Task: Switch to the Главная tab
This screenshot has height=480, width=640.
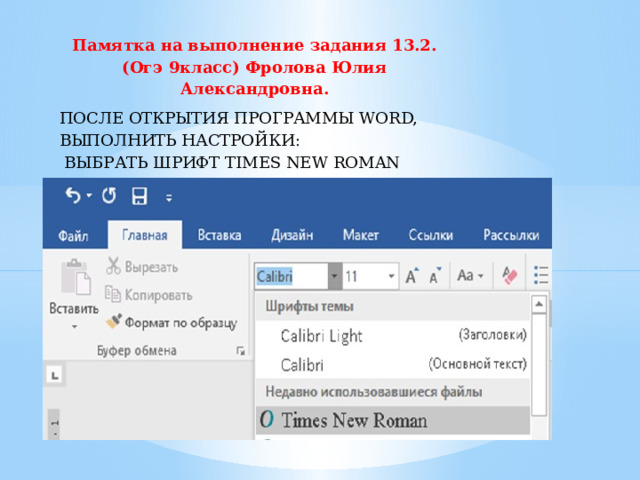Action: coord(145,235)
